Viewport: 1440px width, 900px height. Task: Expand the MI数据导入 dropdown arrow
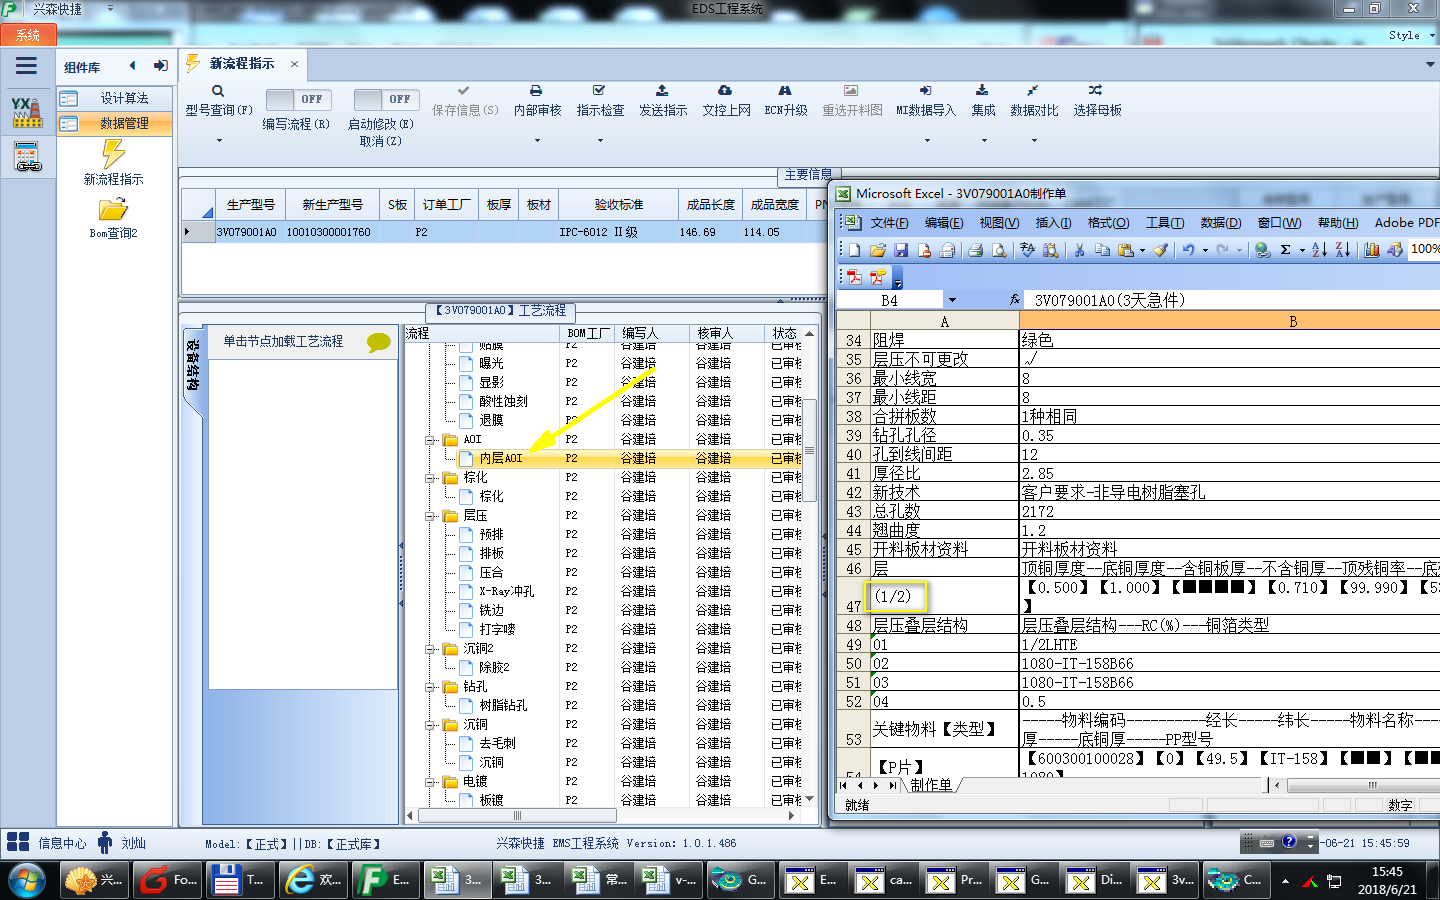click(927, 141)
